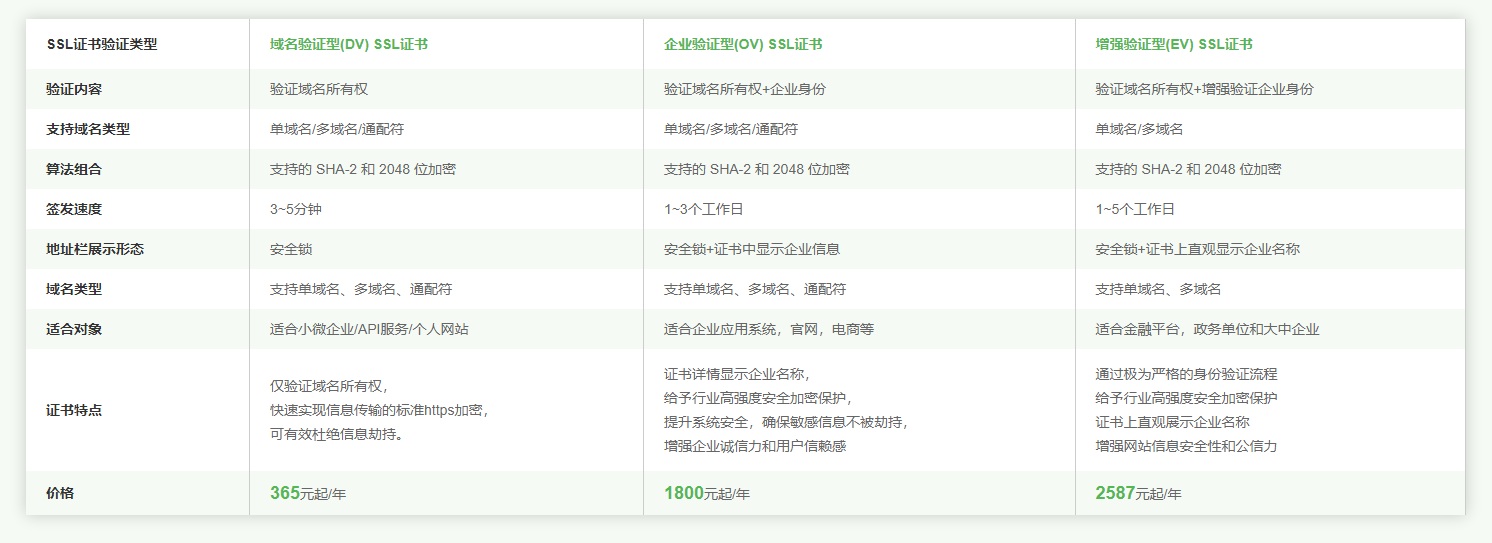Image resolution: width=1492 pixels, height=543 pixels.
Task: Click the 支持域名类型 row label
Action: tap(88, 129)
